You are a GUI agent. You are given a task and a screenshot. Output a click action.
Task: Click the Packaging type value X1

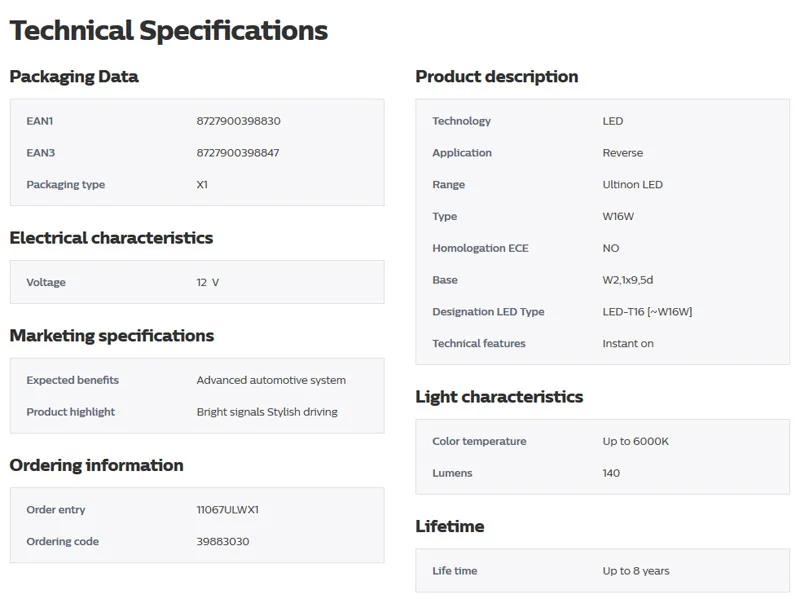coord(202,184)
